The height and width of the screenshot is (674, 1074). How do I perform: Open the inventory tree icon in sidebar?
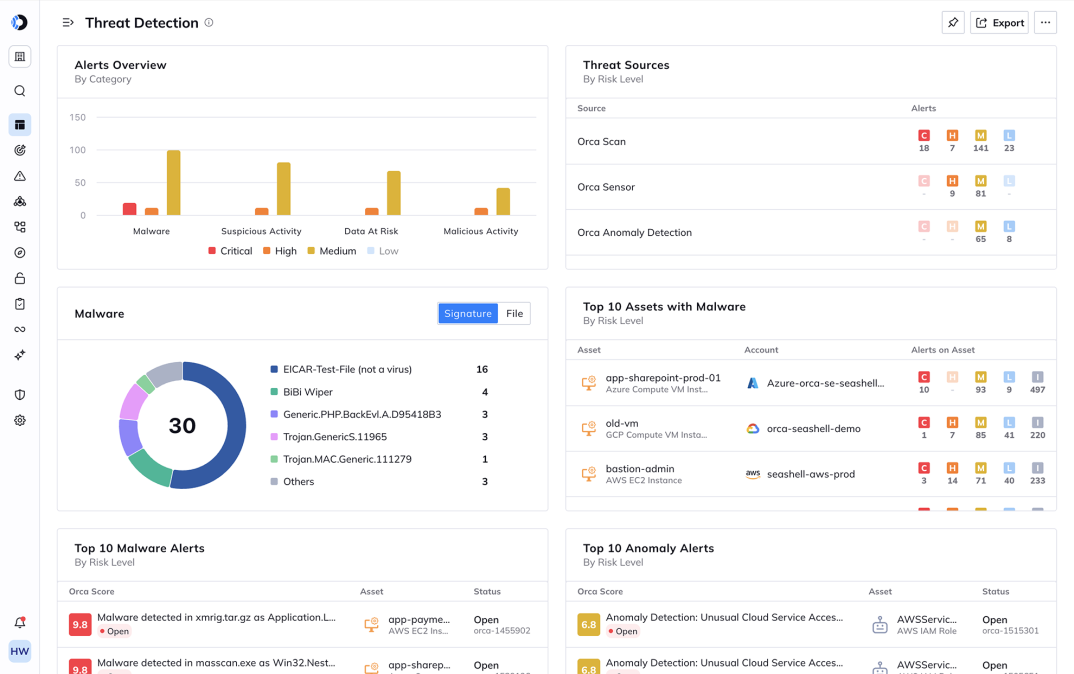(x=20, y=227)
